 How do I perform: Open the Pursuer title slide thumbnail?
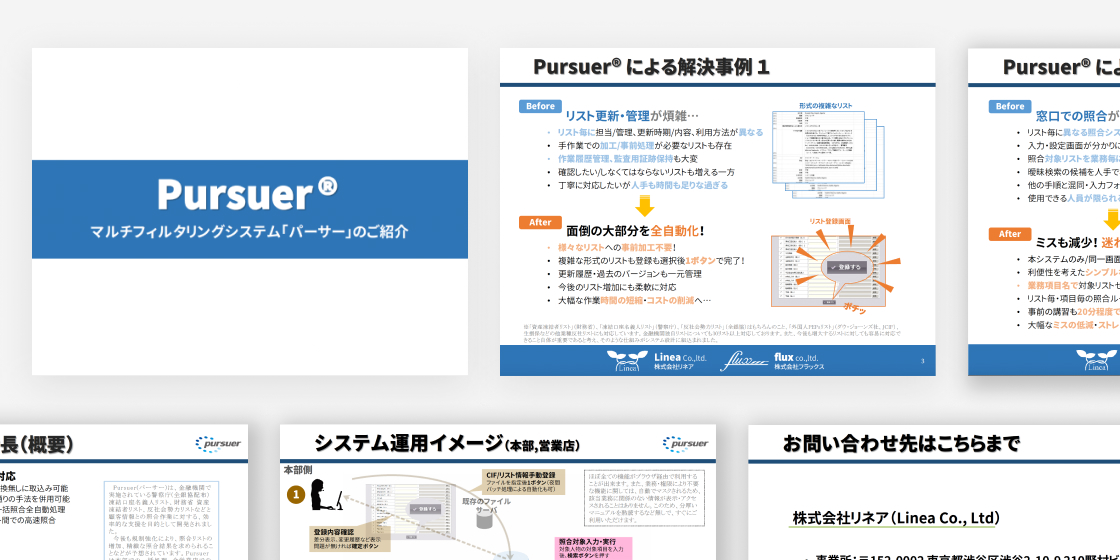click(250, 211)
